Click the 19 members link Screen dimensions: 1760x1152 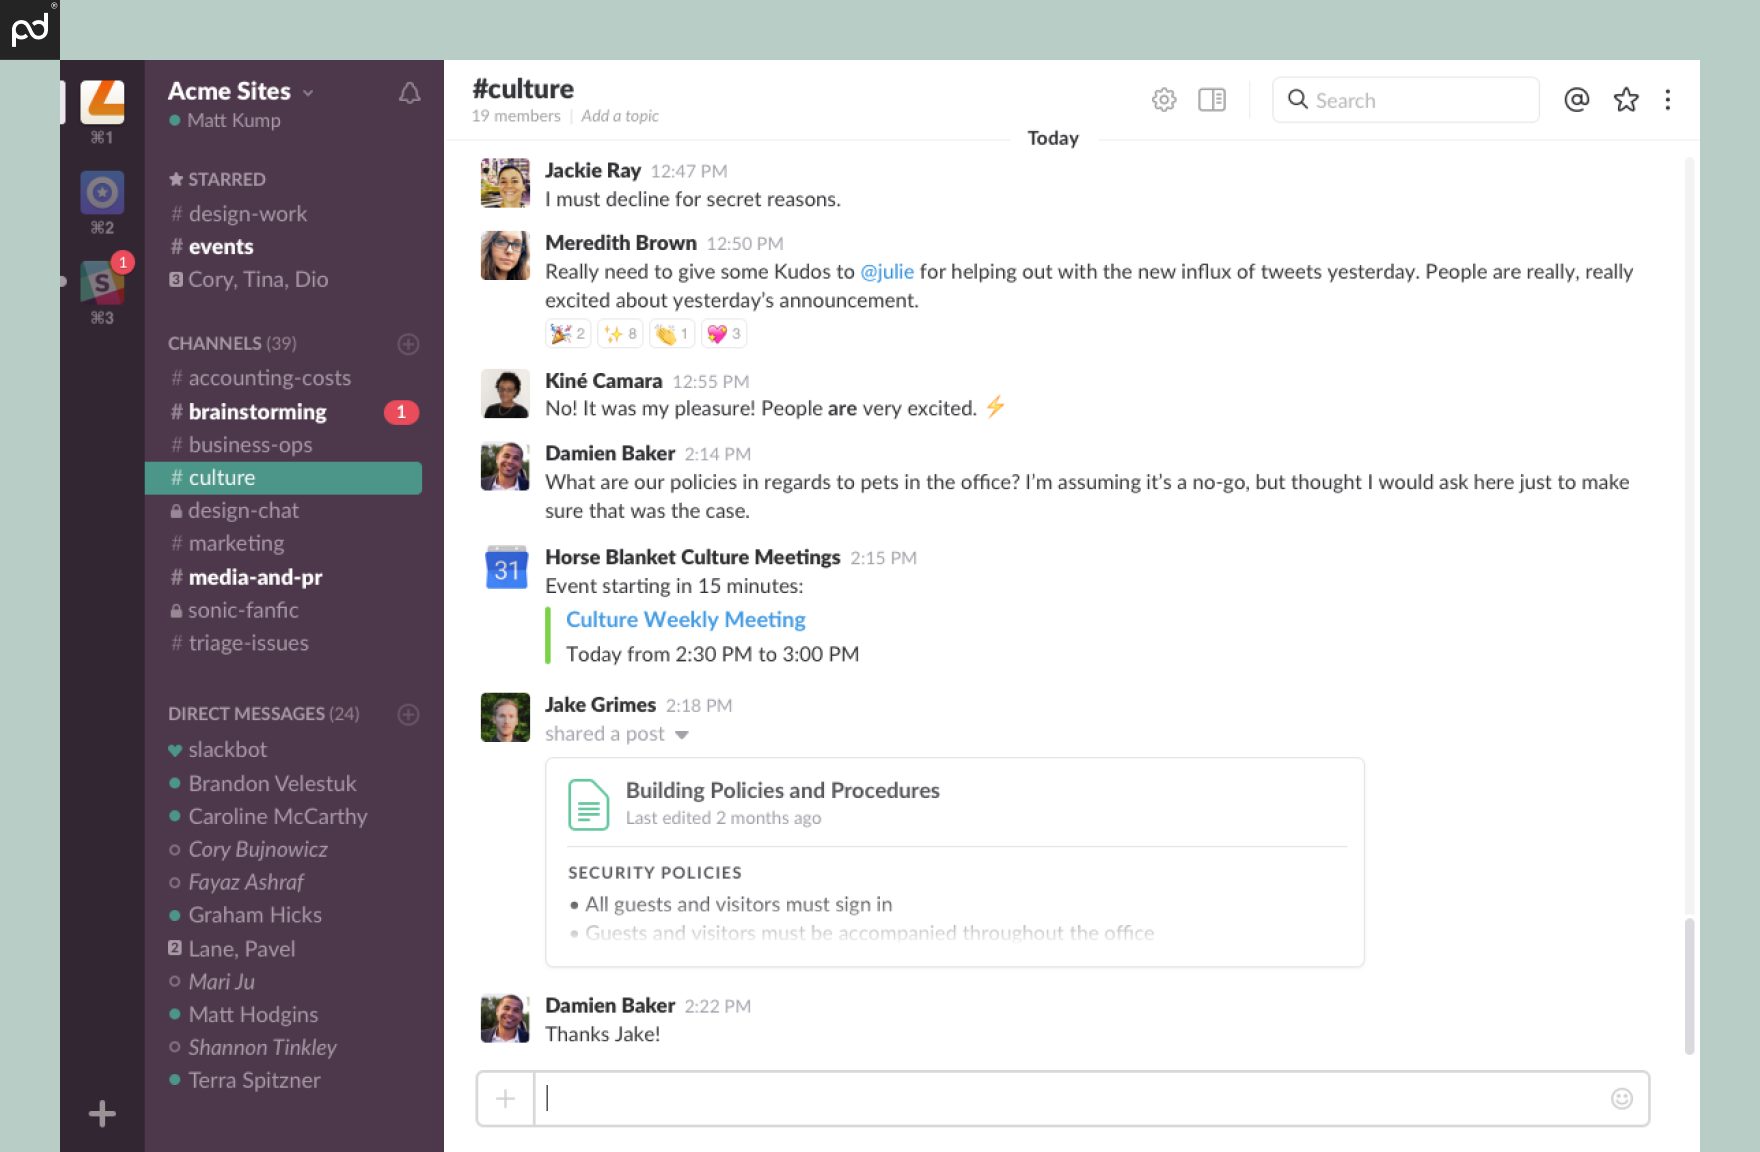[516, 116]
